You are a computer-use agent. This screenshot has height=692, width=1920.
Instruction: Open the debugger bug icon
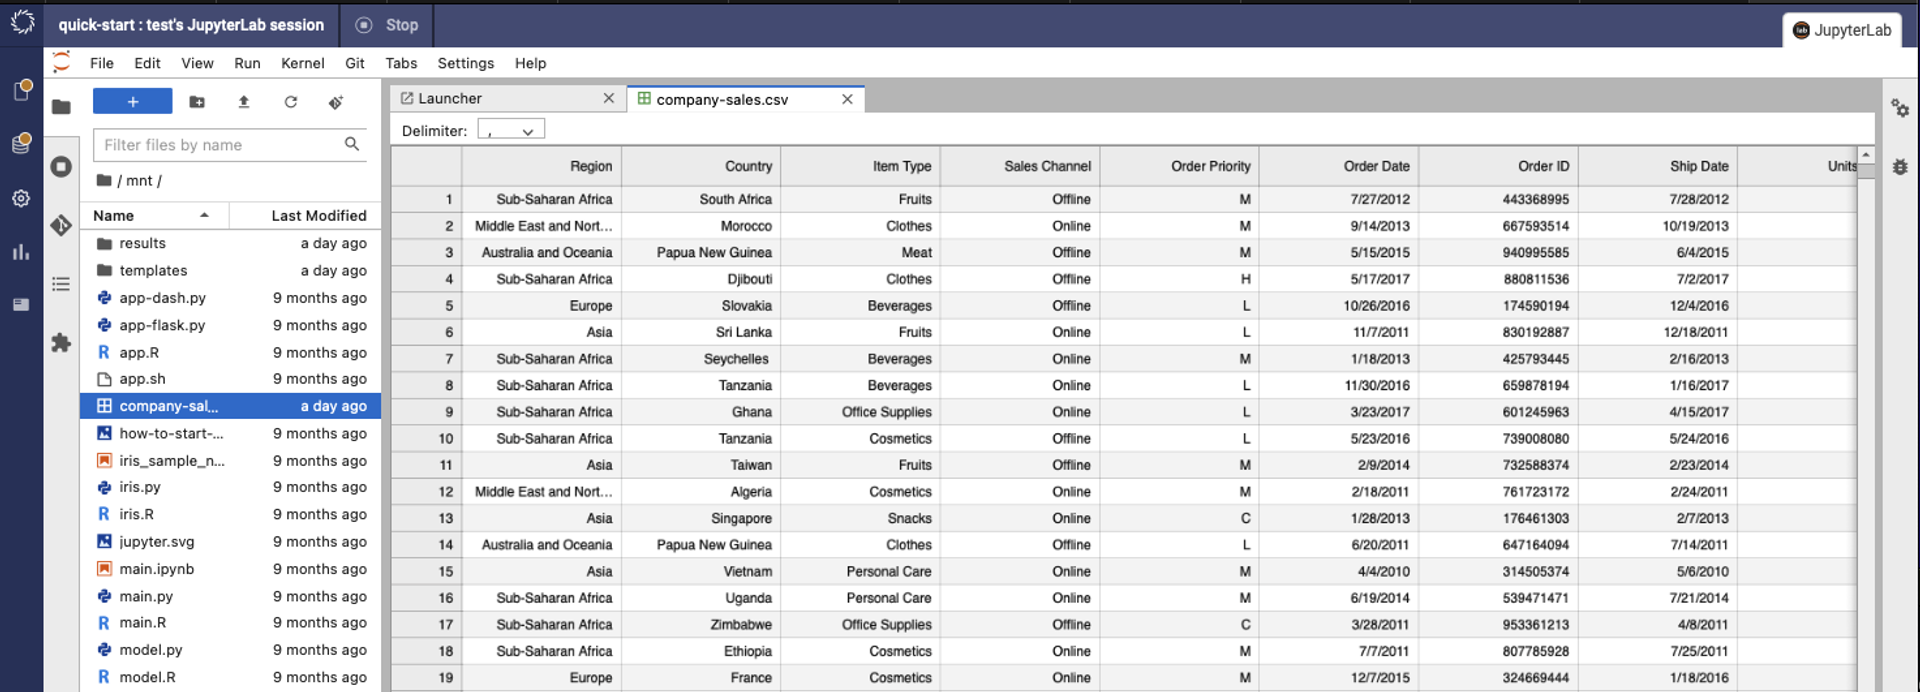[x=1900, y=167]
